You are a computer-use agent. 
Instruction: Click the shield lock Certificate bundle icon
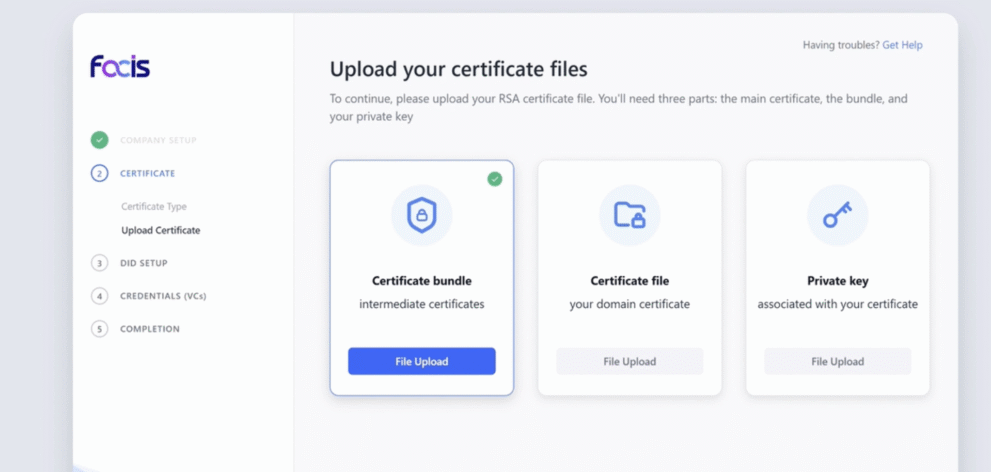pos(421,215)
